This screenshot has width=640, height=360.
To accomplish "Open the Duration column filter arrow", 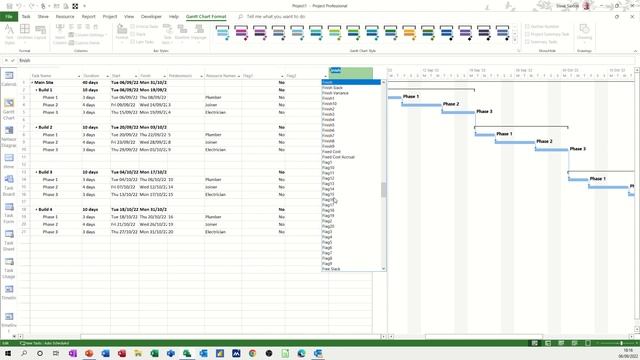I will point(107,76).
